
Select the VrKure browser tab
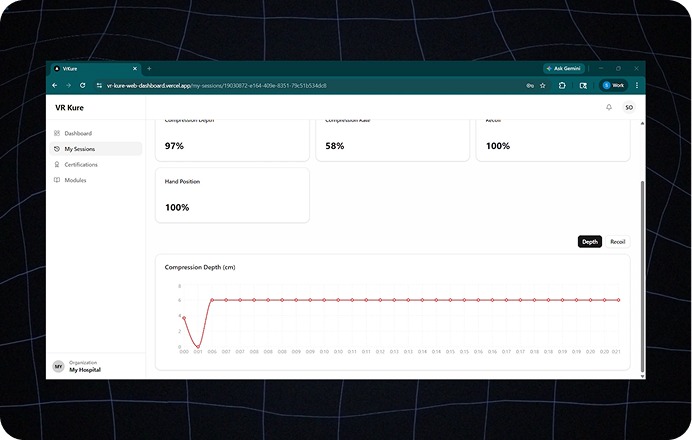click(95, 69)
